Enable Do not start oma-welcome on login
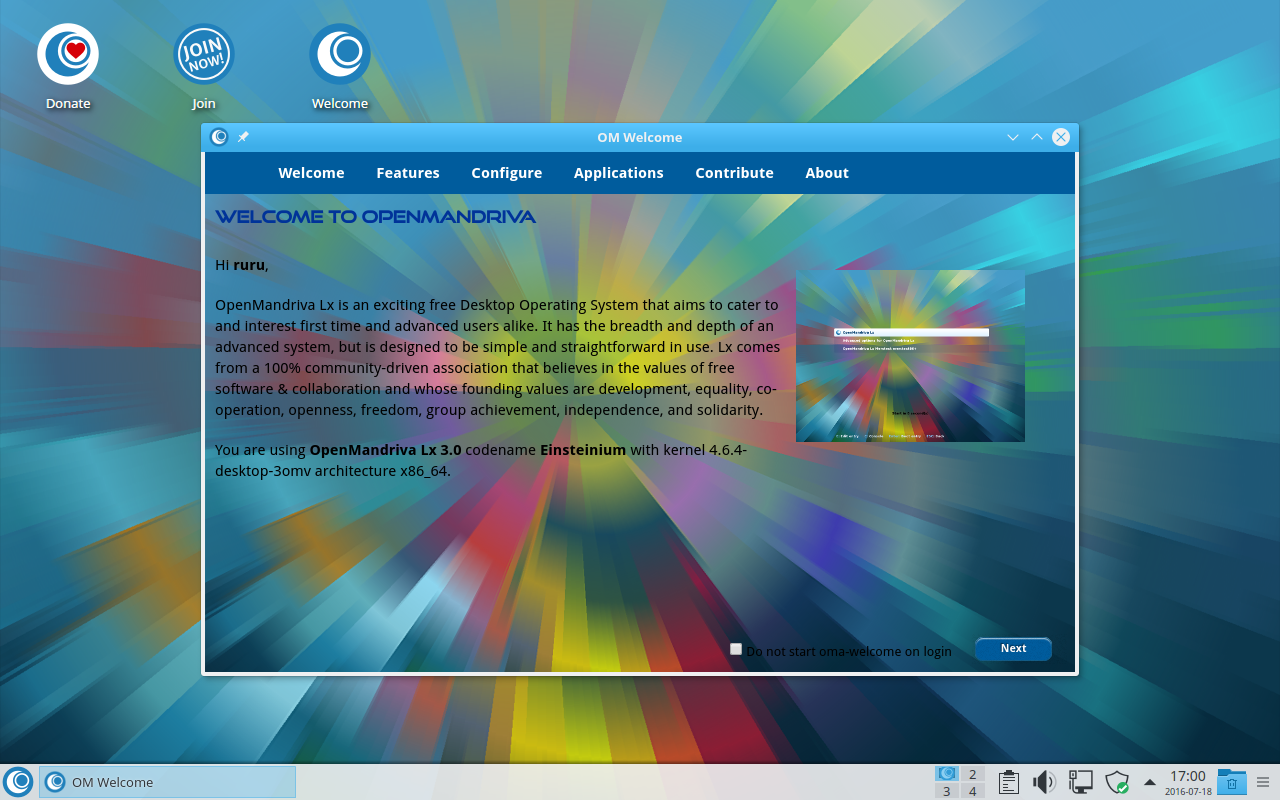 [736, 649]
